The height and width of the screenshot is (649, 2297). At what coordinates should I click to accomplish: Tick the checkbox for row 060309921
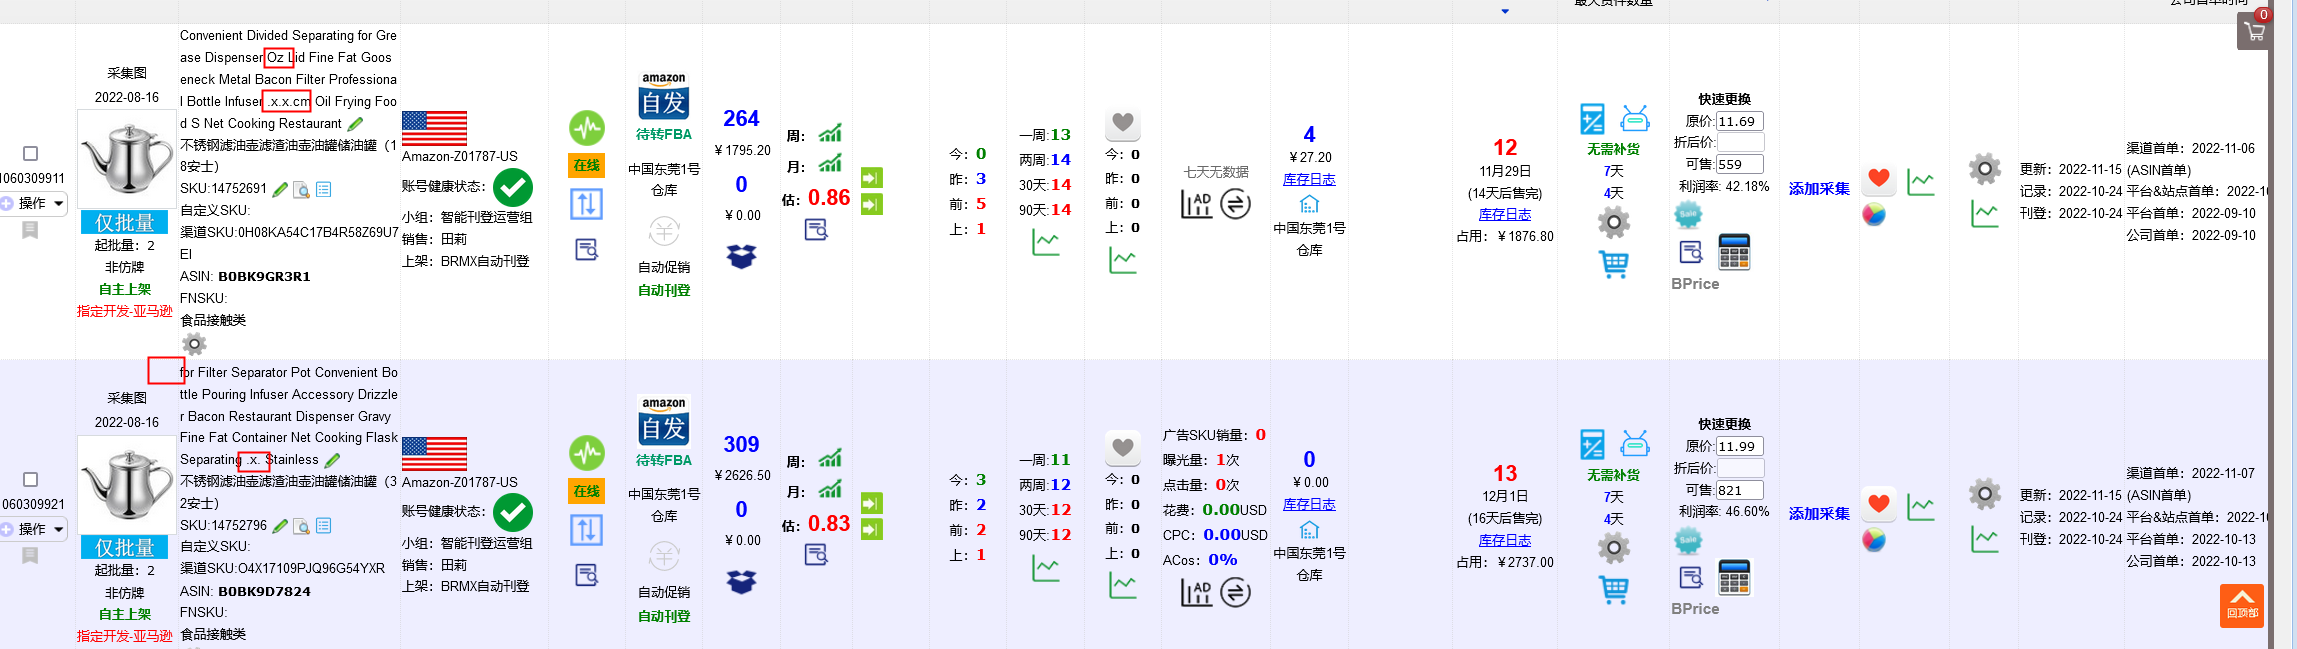[x=30, y=480]
